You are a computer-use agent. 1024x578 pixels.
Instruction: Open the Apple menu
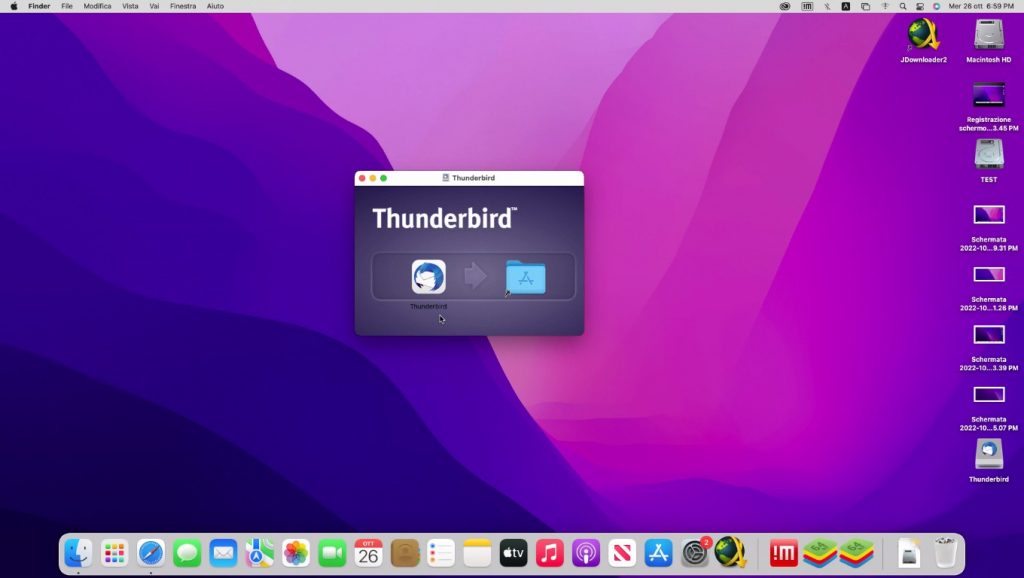click(x=14, y=6)
